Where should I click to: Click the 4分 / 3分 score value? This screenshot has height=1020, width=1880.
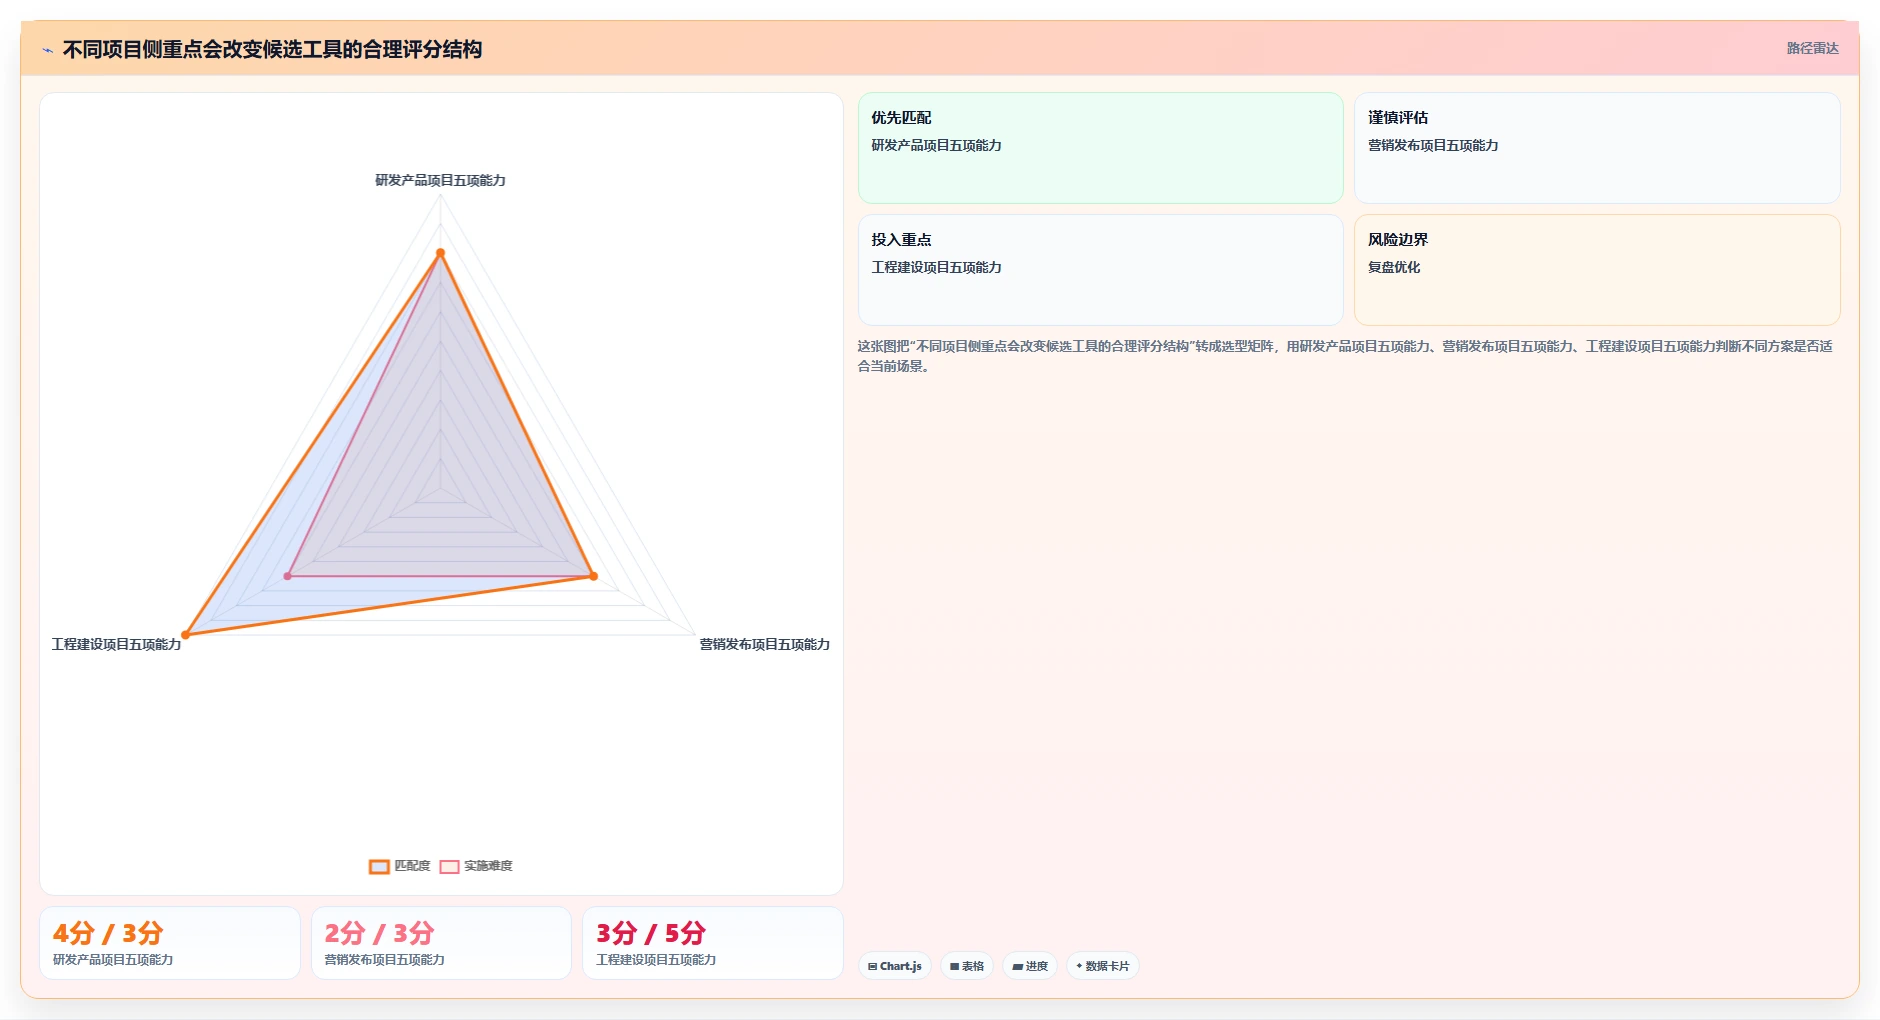pos(108,933)
